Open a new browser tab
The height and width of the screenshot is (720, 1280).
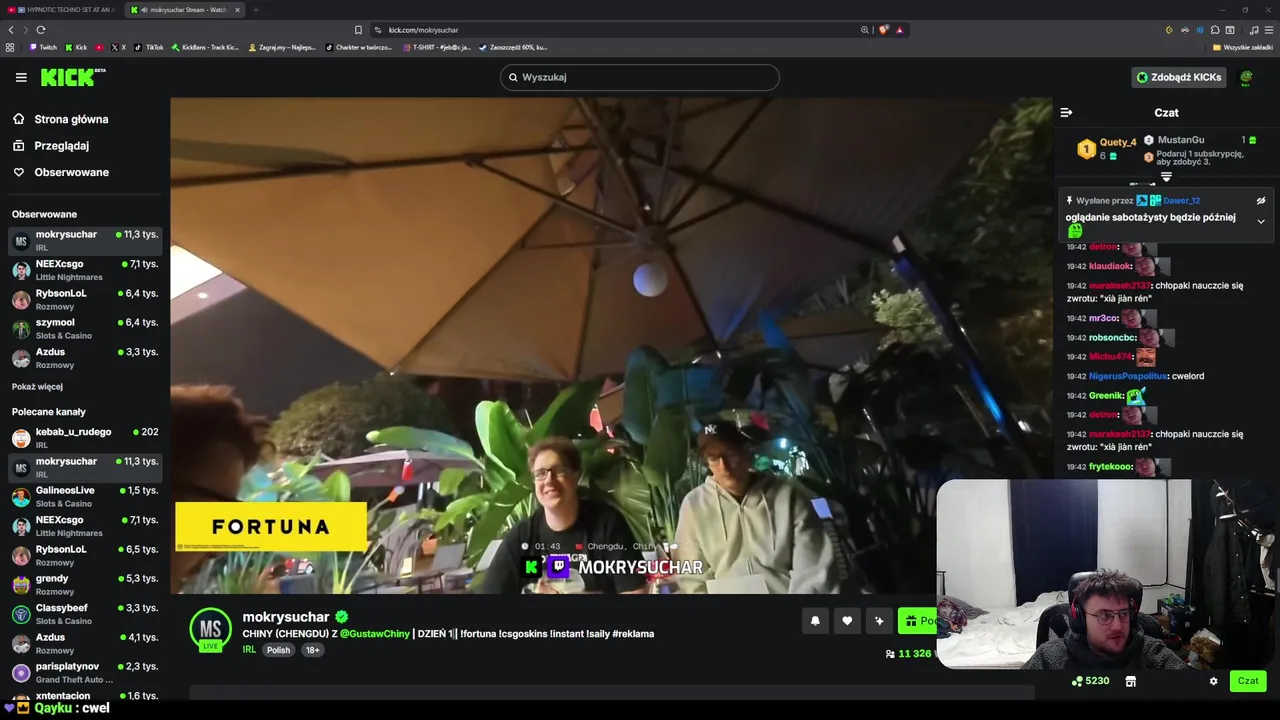tap(255, 10)
